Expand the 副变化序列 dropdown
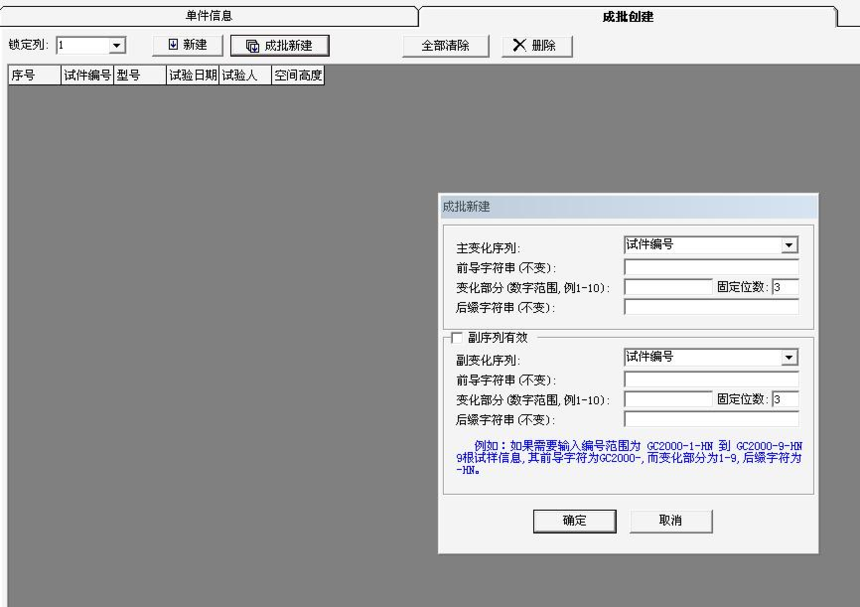This screenshot has width=860, height=607. click(789, 358)
